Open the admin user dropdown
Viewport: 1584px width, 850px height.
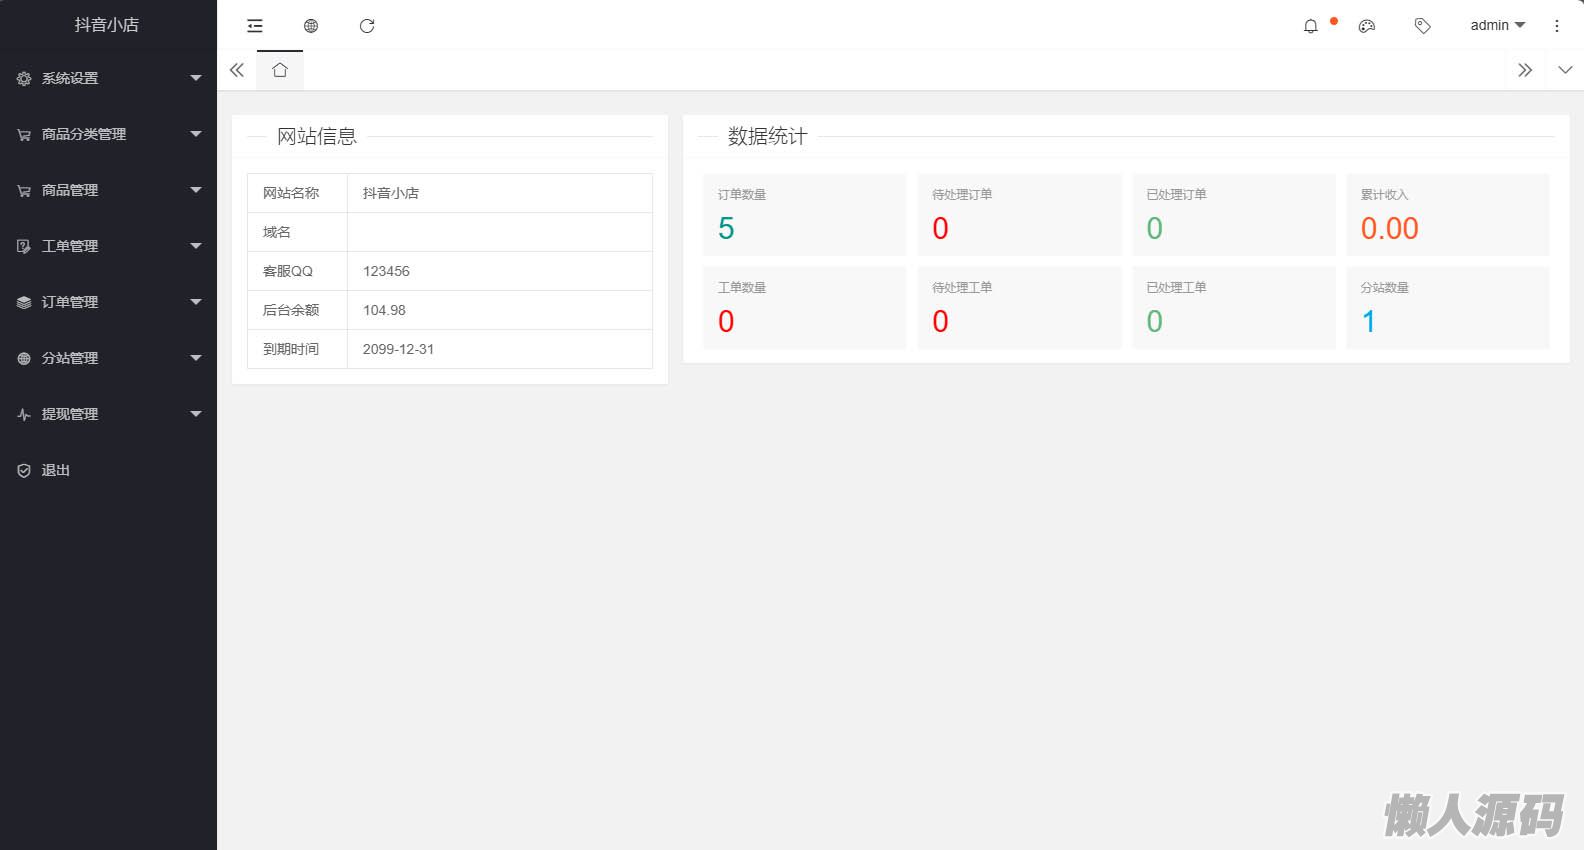pos(1498,25)
